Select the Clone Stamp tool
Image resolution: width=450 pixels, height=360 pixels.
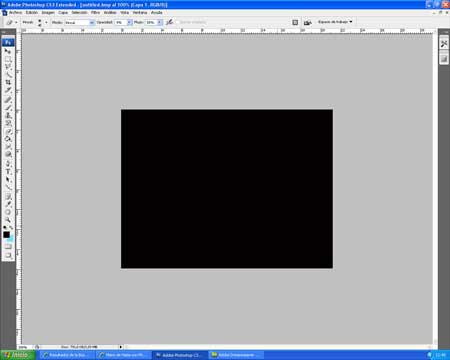tap(8, 115)
